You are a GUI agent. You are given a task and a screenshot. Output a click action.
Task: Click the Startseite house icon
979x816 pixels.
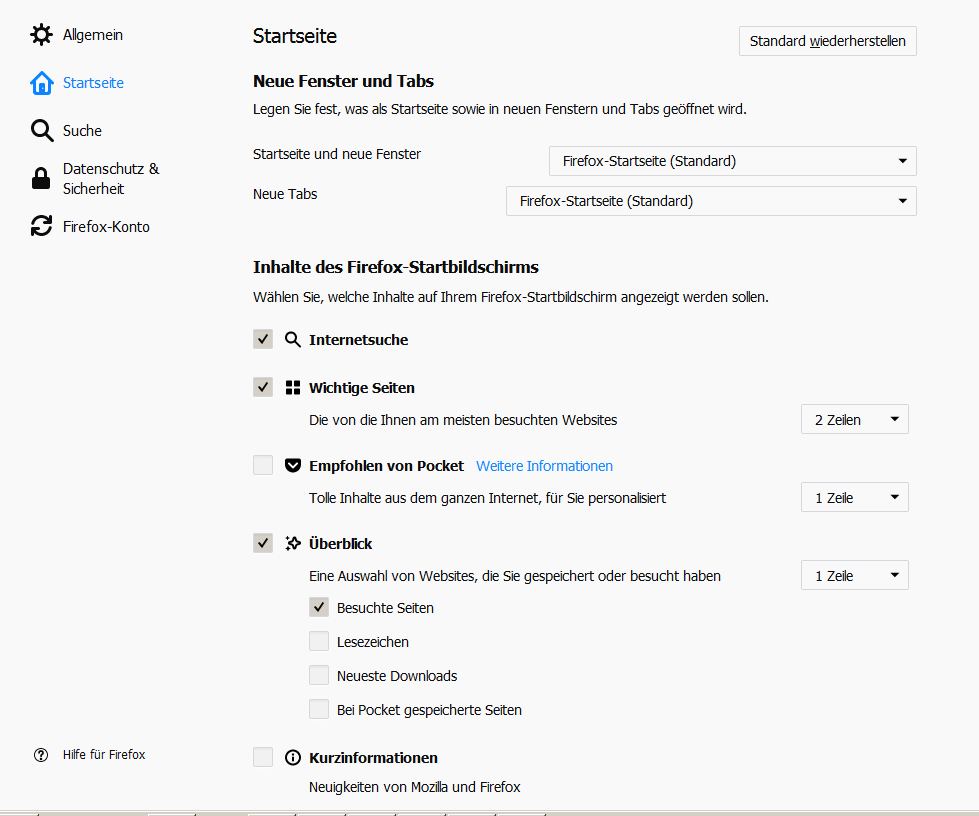click(x=41, y=83)
